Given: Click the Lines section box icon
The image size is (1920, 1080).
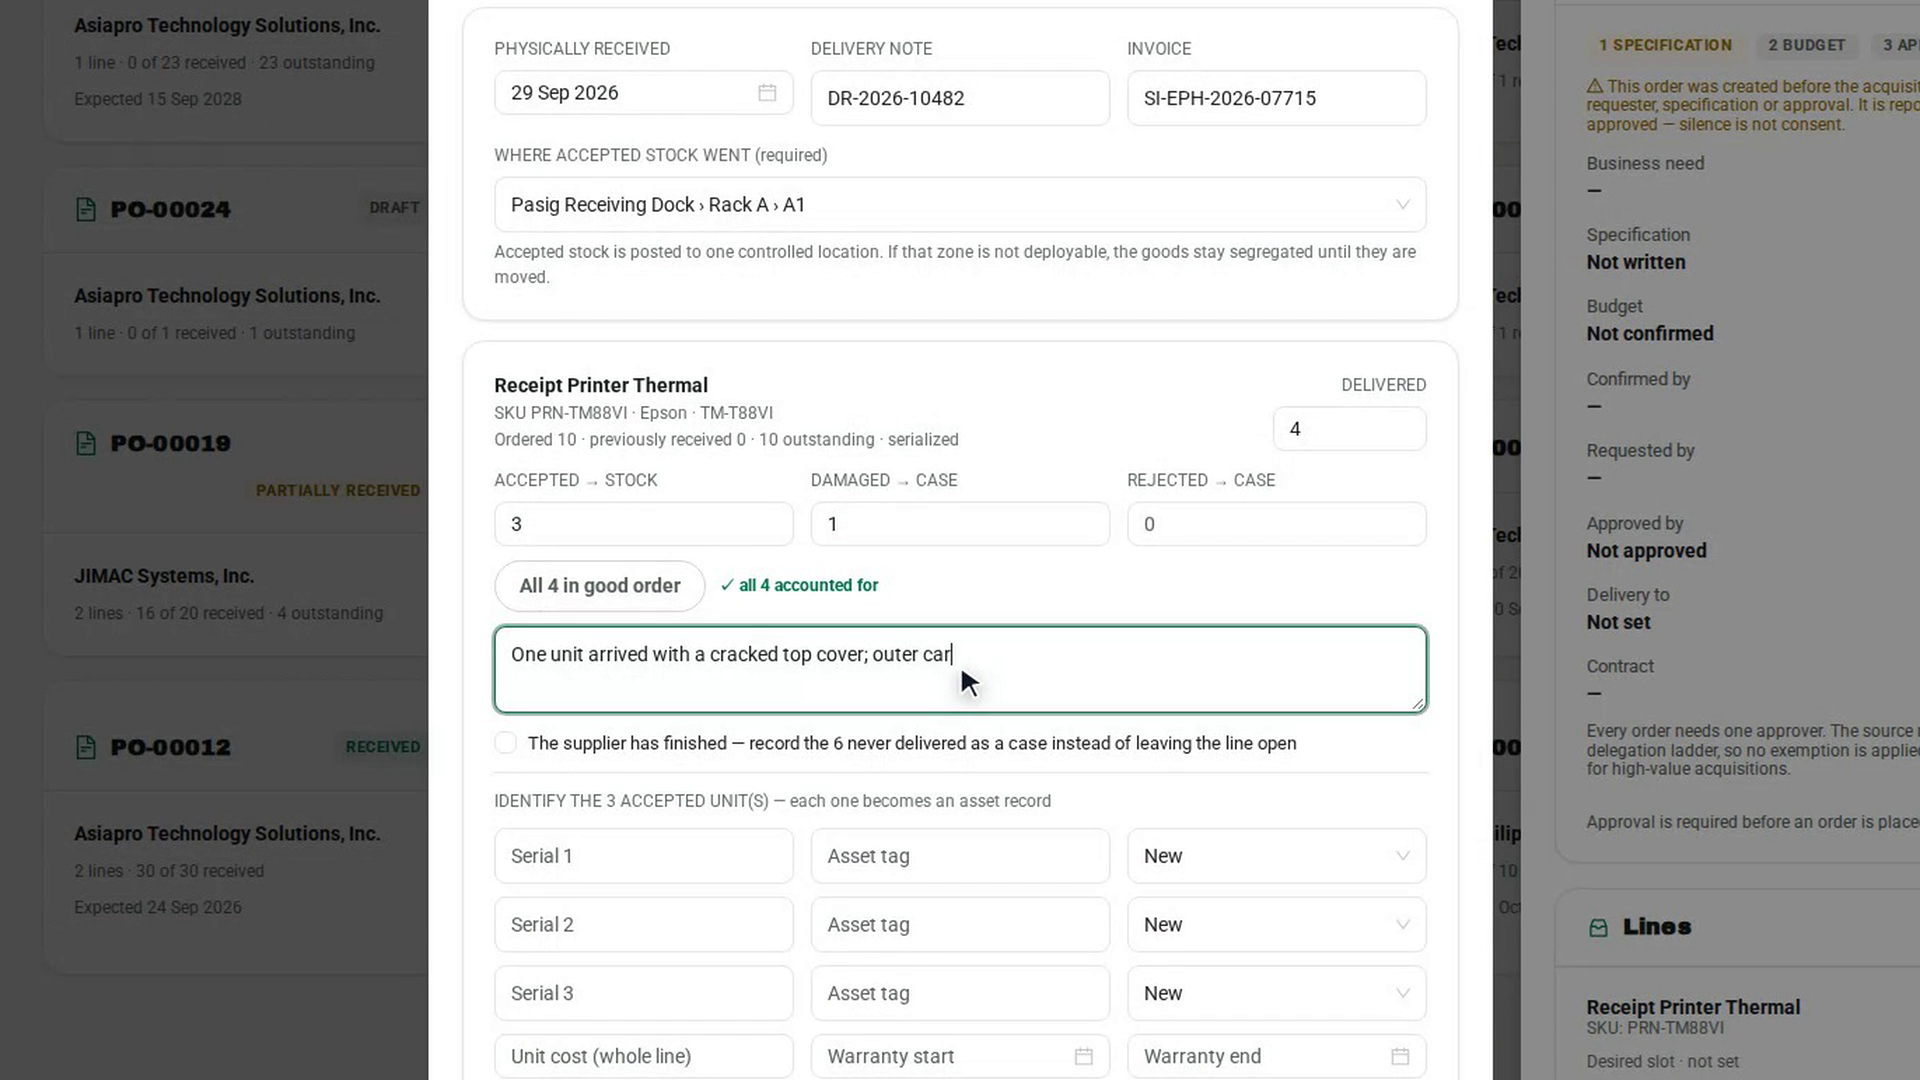Looking at the screenshot, I should pos(1598,928).
